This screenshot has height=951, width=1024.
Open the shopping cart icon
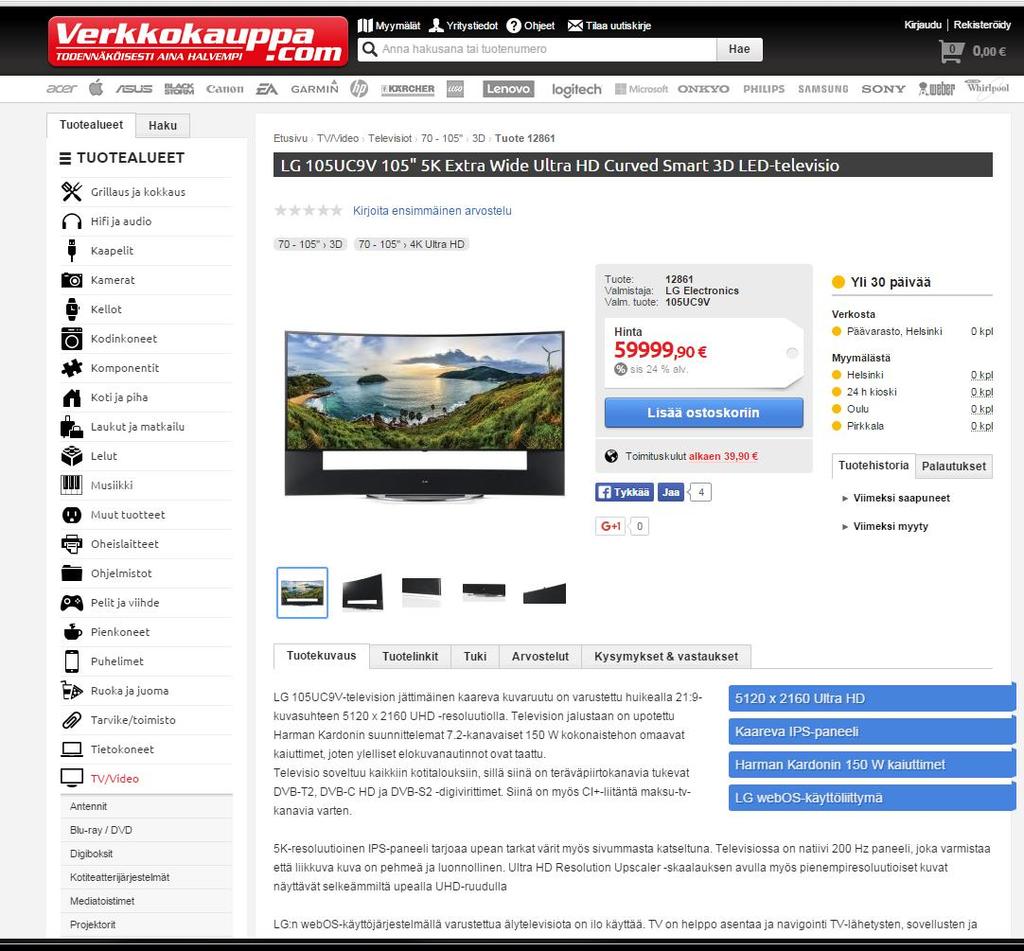pos(952,51)
